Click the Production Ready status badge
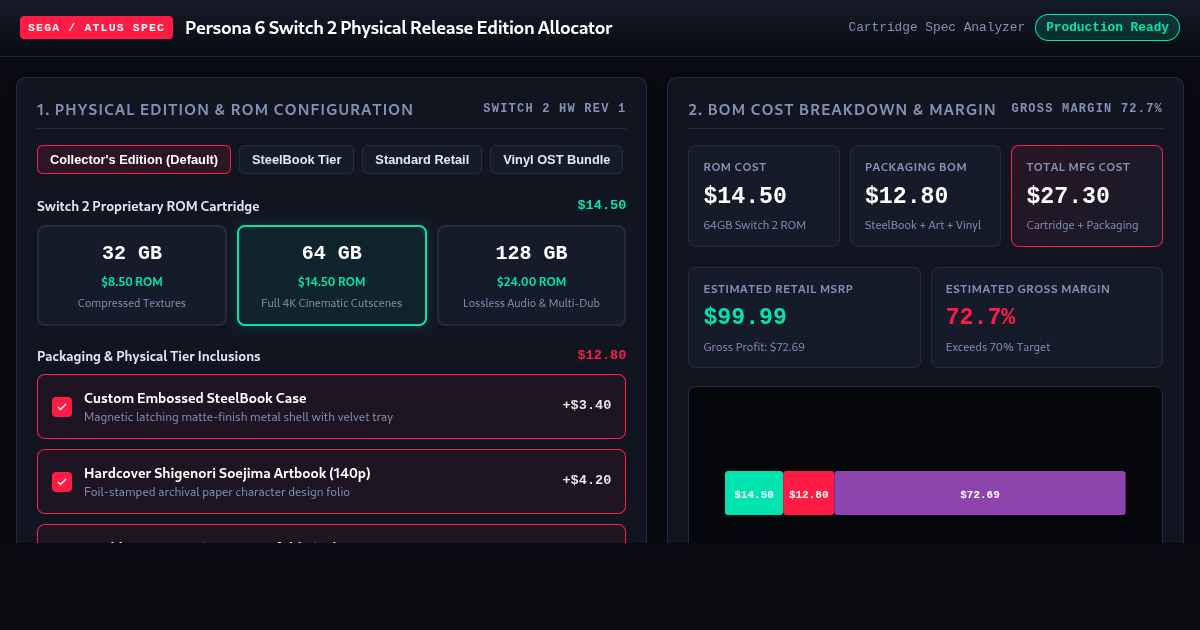The height and width of the screenshot is (630, 1200). 1107,28
